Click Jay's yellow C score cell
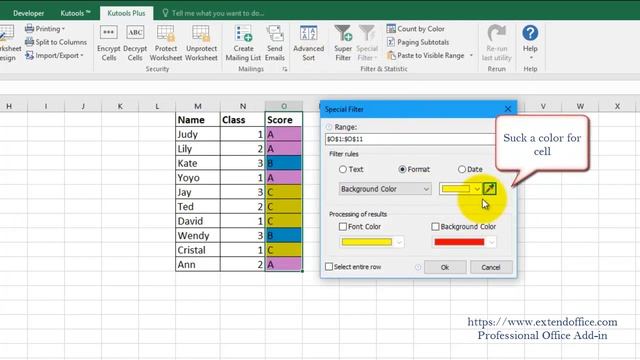 pos(284,192)
